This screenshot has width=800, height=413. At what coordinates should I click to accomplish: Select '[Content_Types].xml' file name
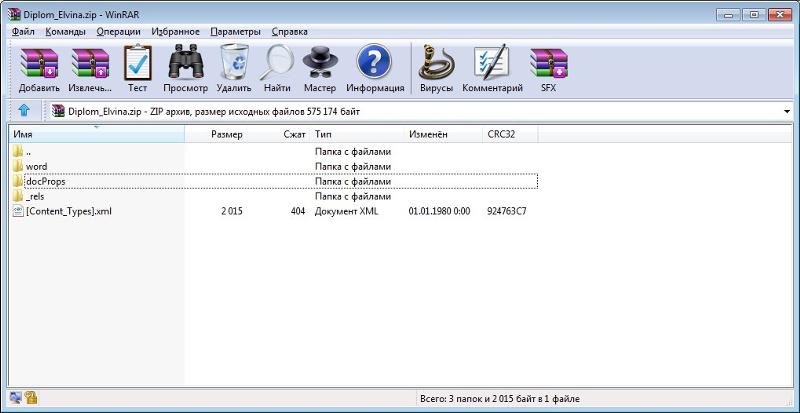coord(68,211)
